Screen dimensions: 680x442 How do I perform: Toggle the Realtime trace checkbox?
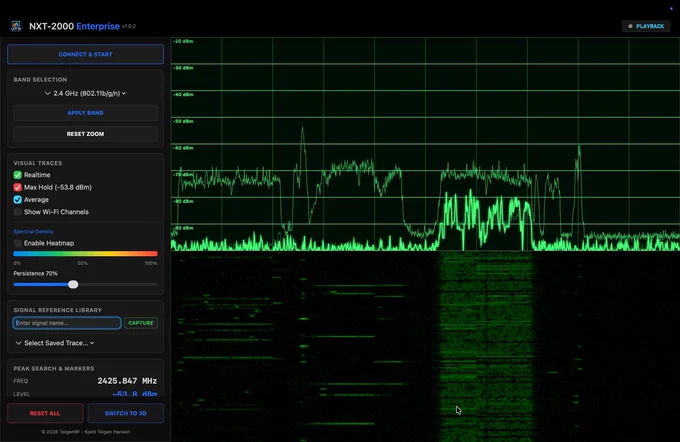(17, 175)
